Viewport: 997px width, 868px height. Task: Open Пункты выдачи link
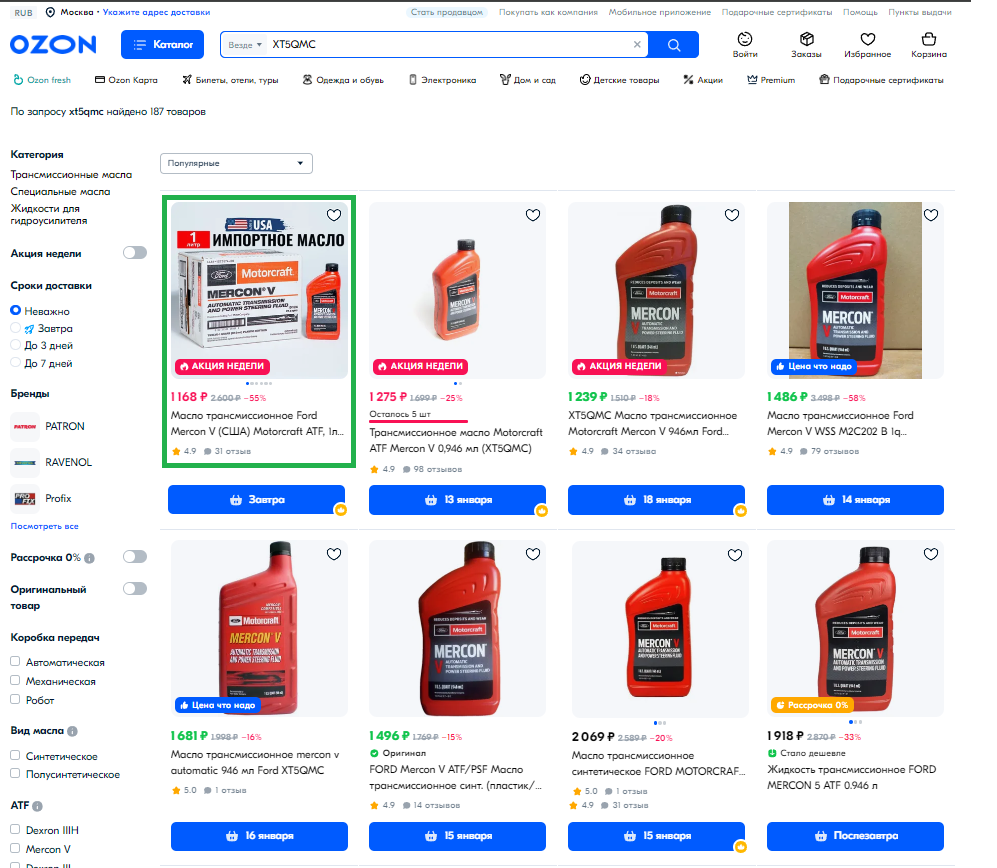(919, 12)
